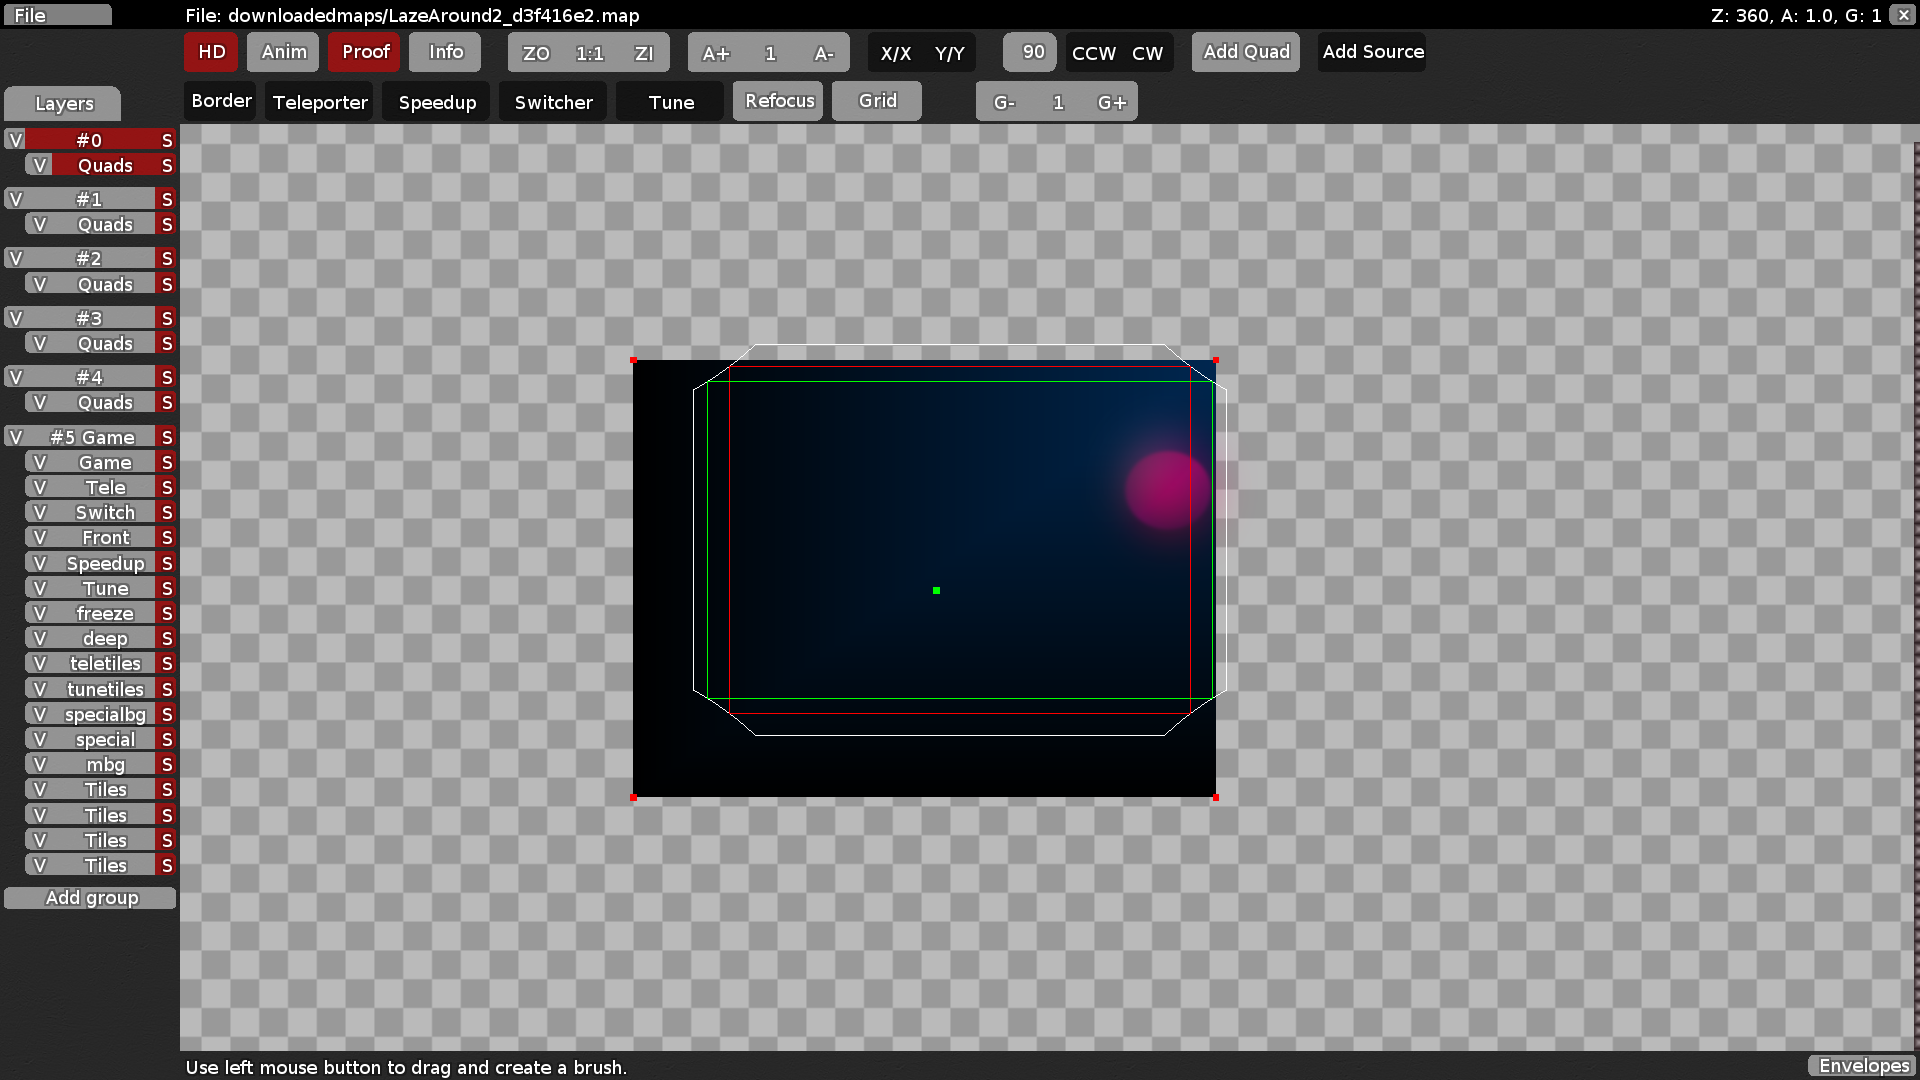Toggle HD view mode
The width and height of the screenshot is (1920, 1080).
[x=210, y=52]
